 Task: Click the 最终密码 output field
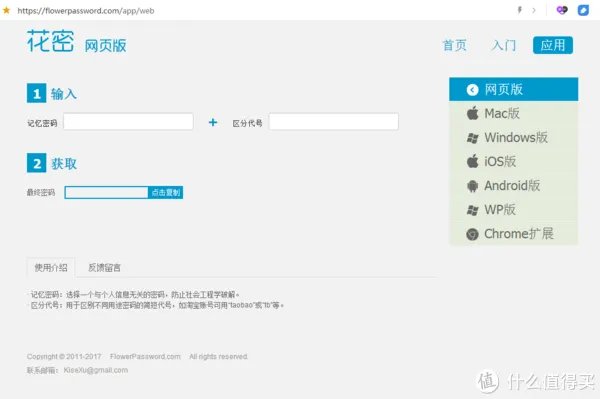106,192
